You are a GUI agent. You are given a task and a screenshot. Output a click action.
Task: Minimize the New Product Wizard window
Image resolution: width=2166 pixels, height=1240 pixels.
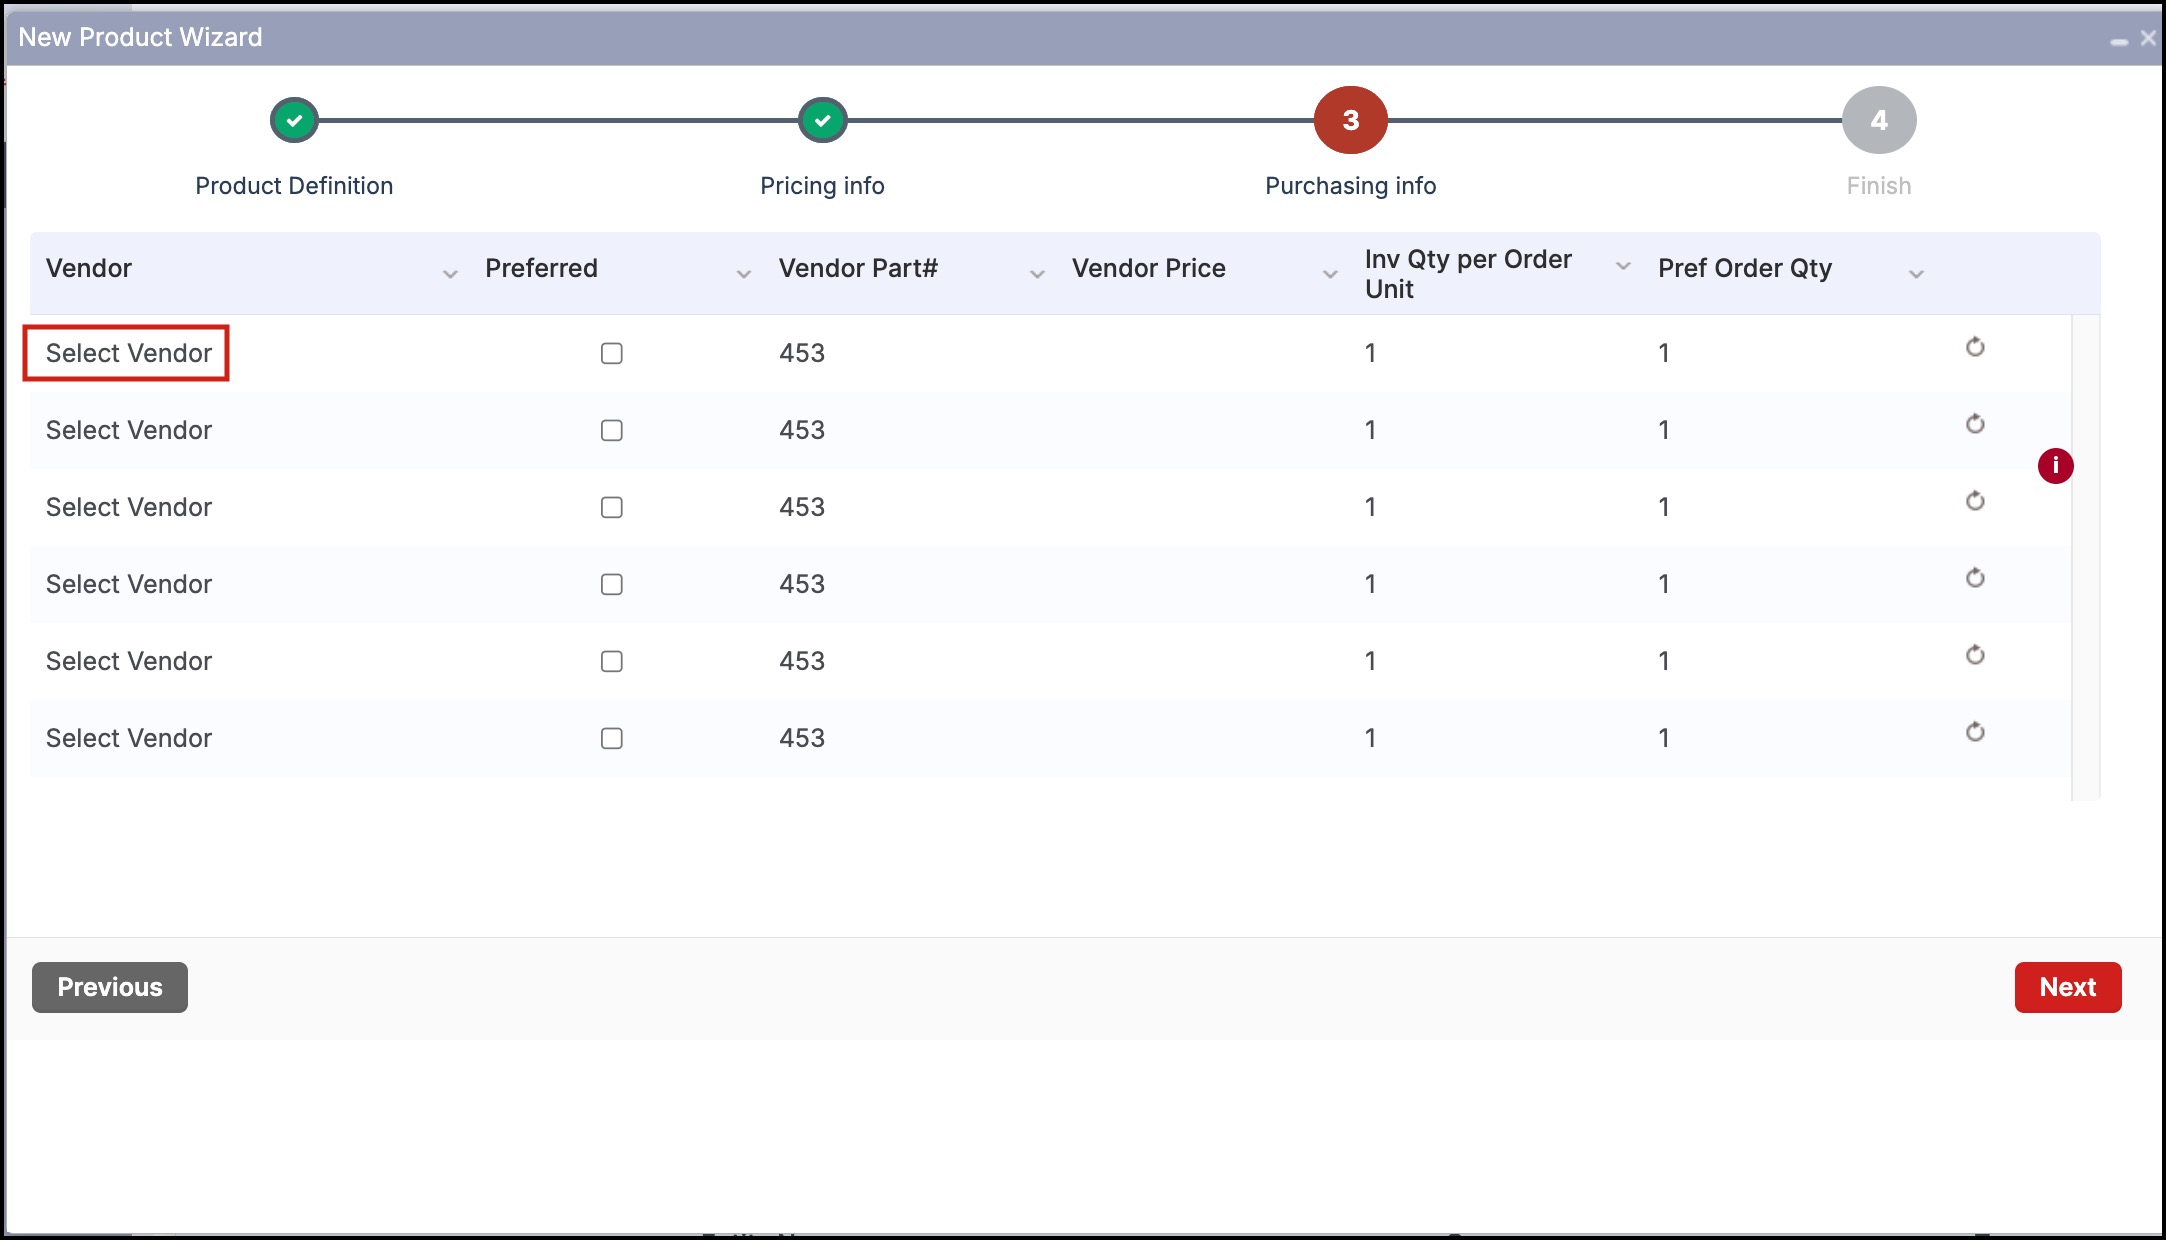[x=2118, y=40]
